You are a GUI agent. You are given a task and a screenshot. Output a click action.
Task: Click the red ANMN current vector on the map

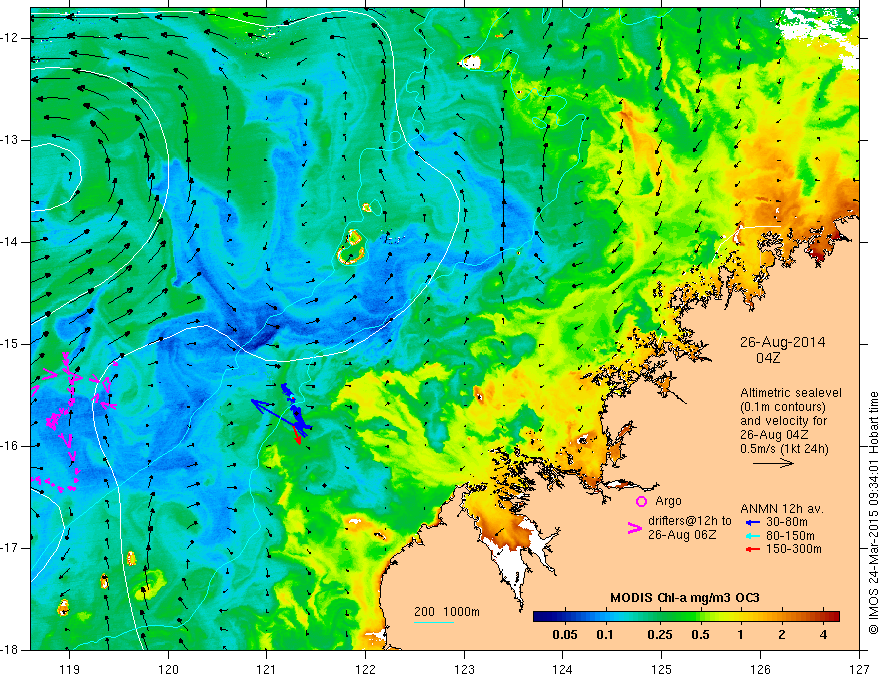click(296, 435)
